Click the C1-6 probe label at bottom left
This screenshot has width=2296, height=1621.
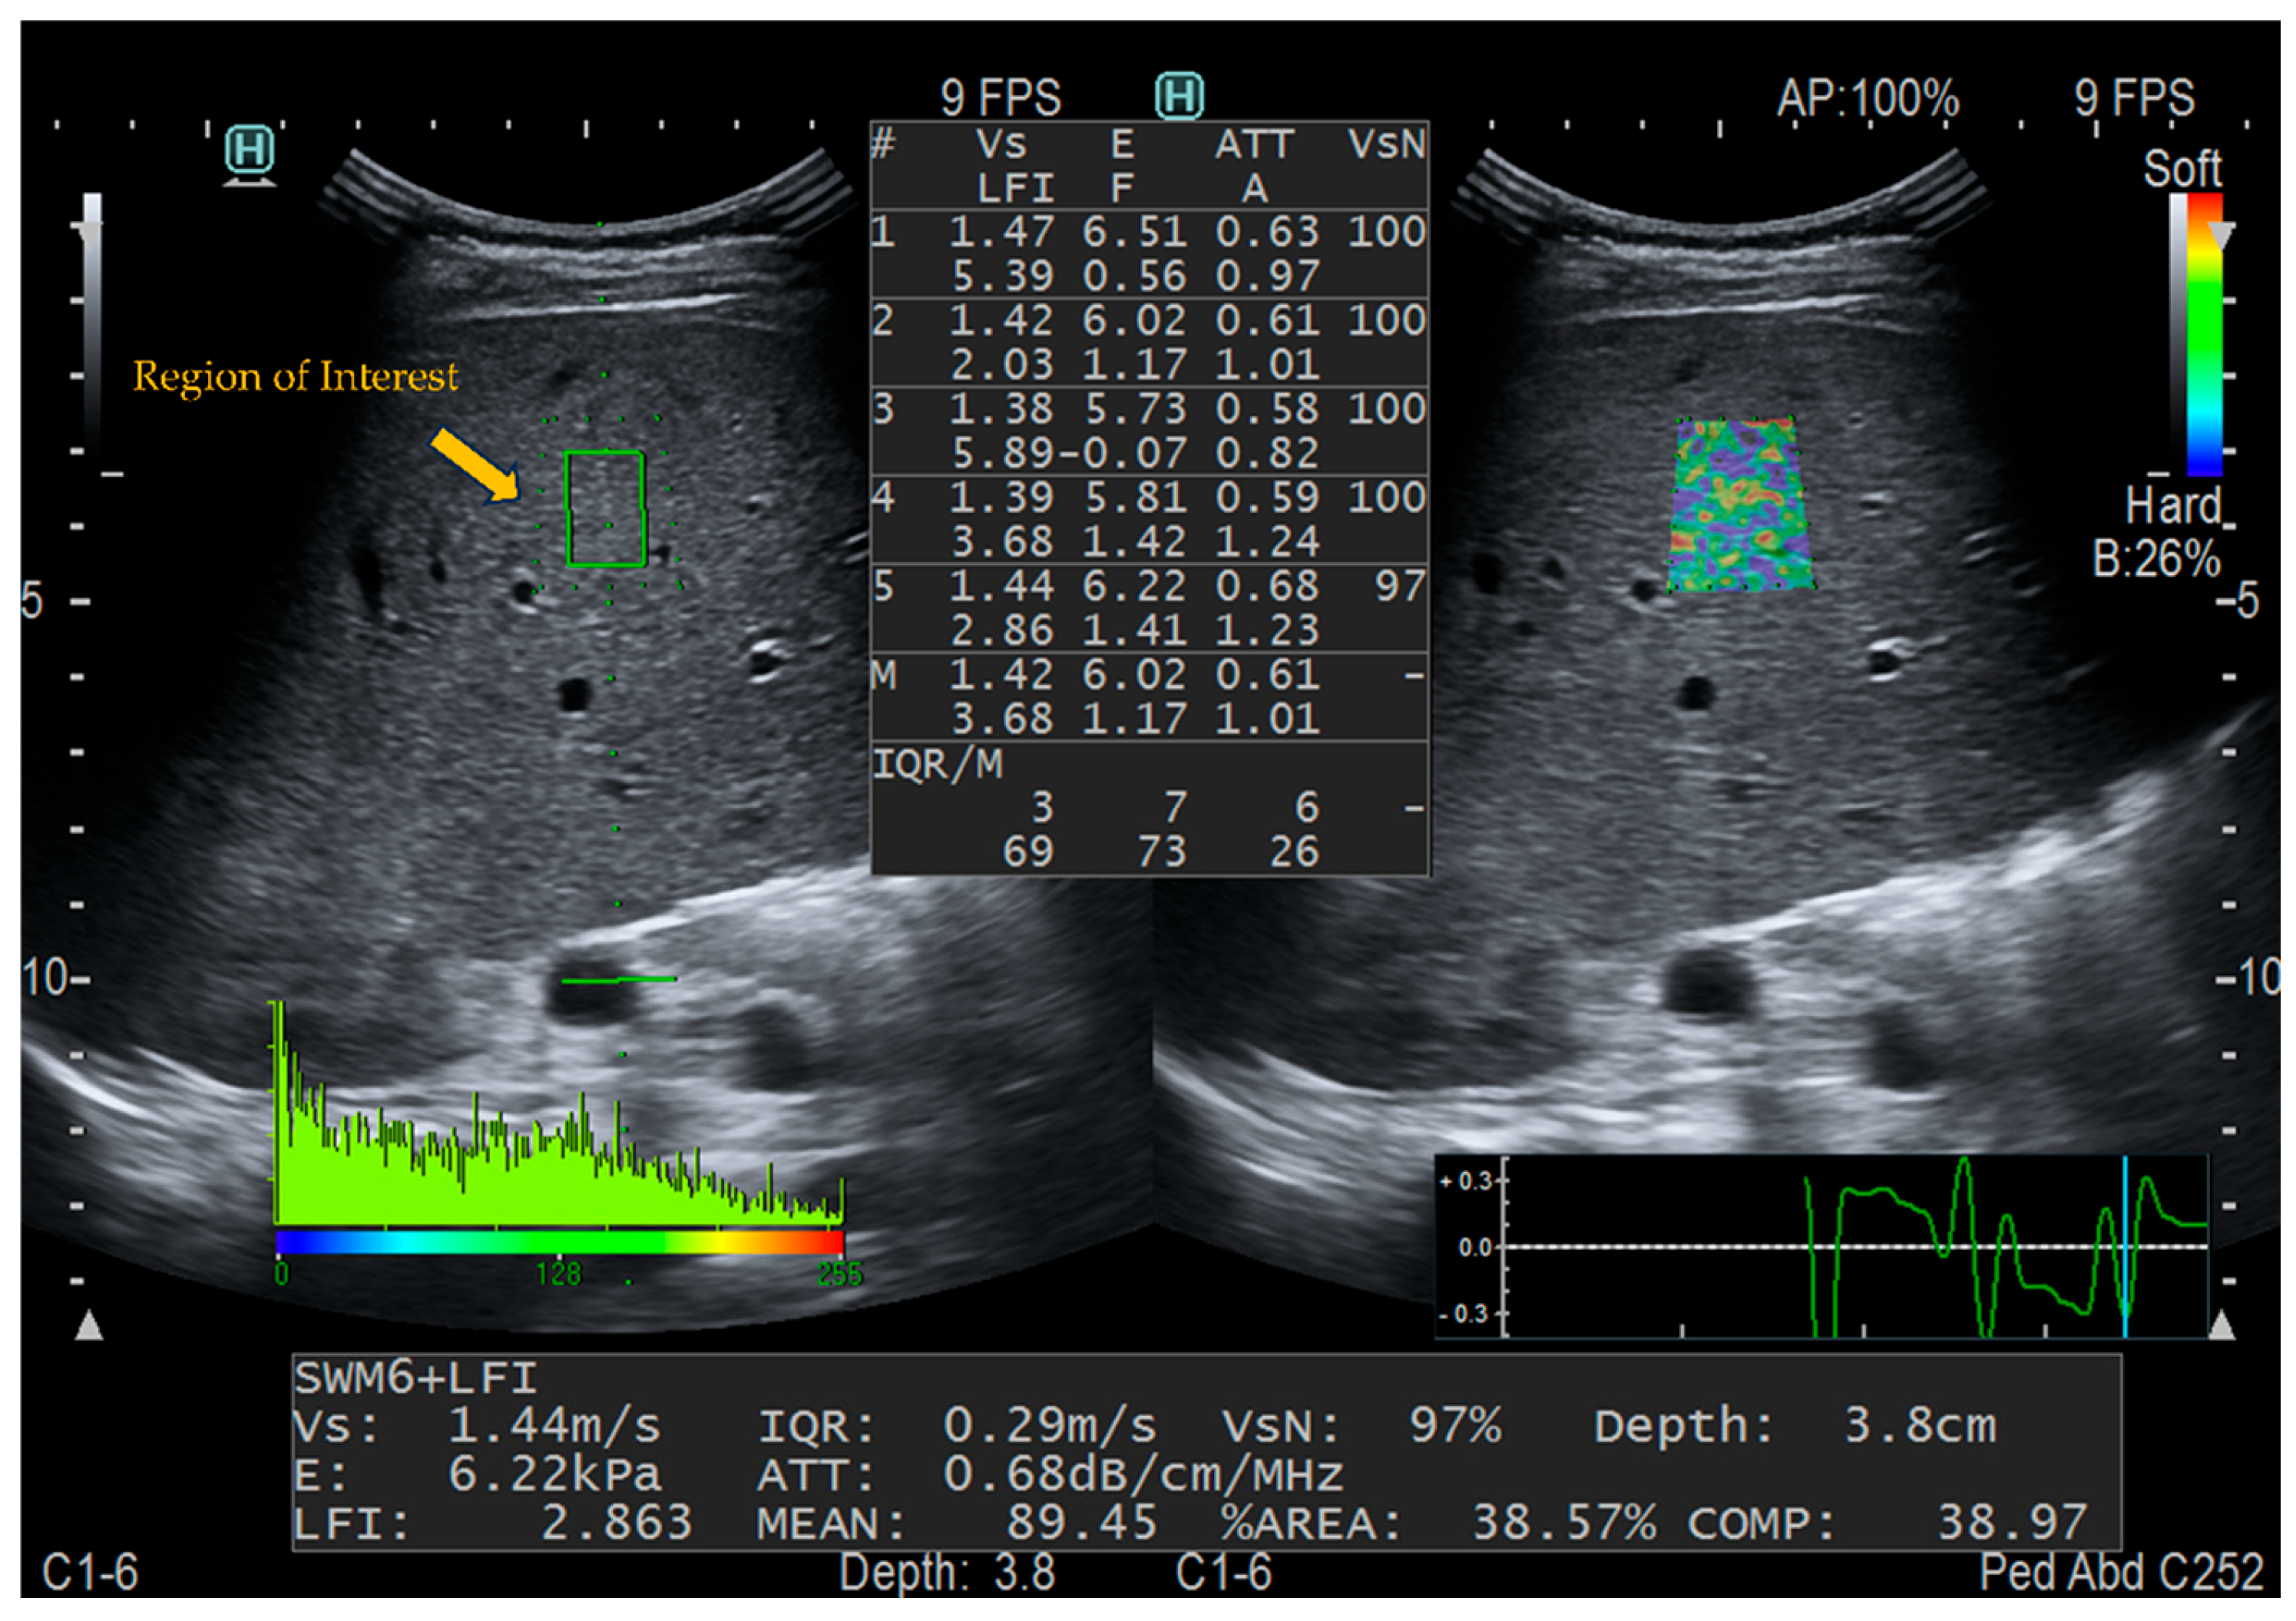[x=90, y=1571]
